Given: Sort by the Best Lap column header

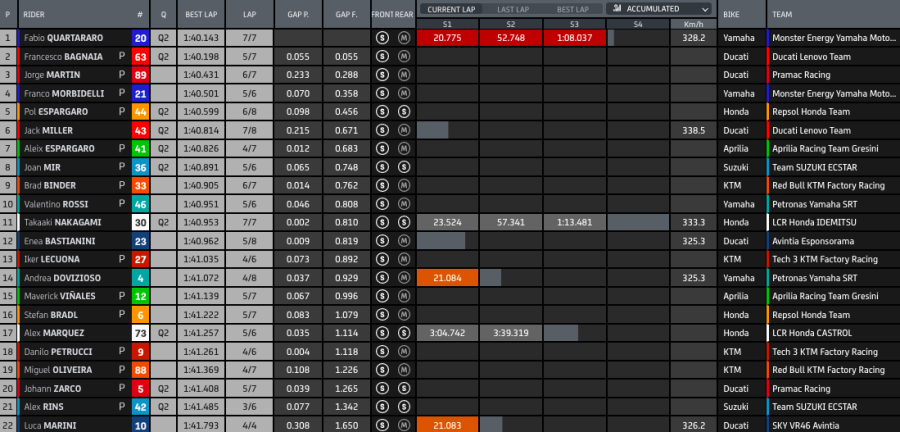Looking at the screenshot, I should pyautogui.click(x=203, y=15).
